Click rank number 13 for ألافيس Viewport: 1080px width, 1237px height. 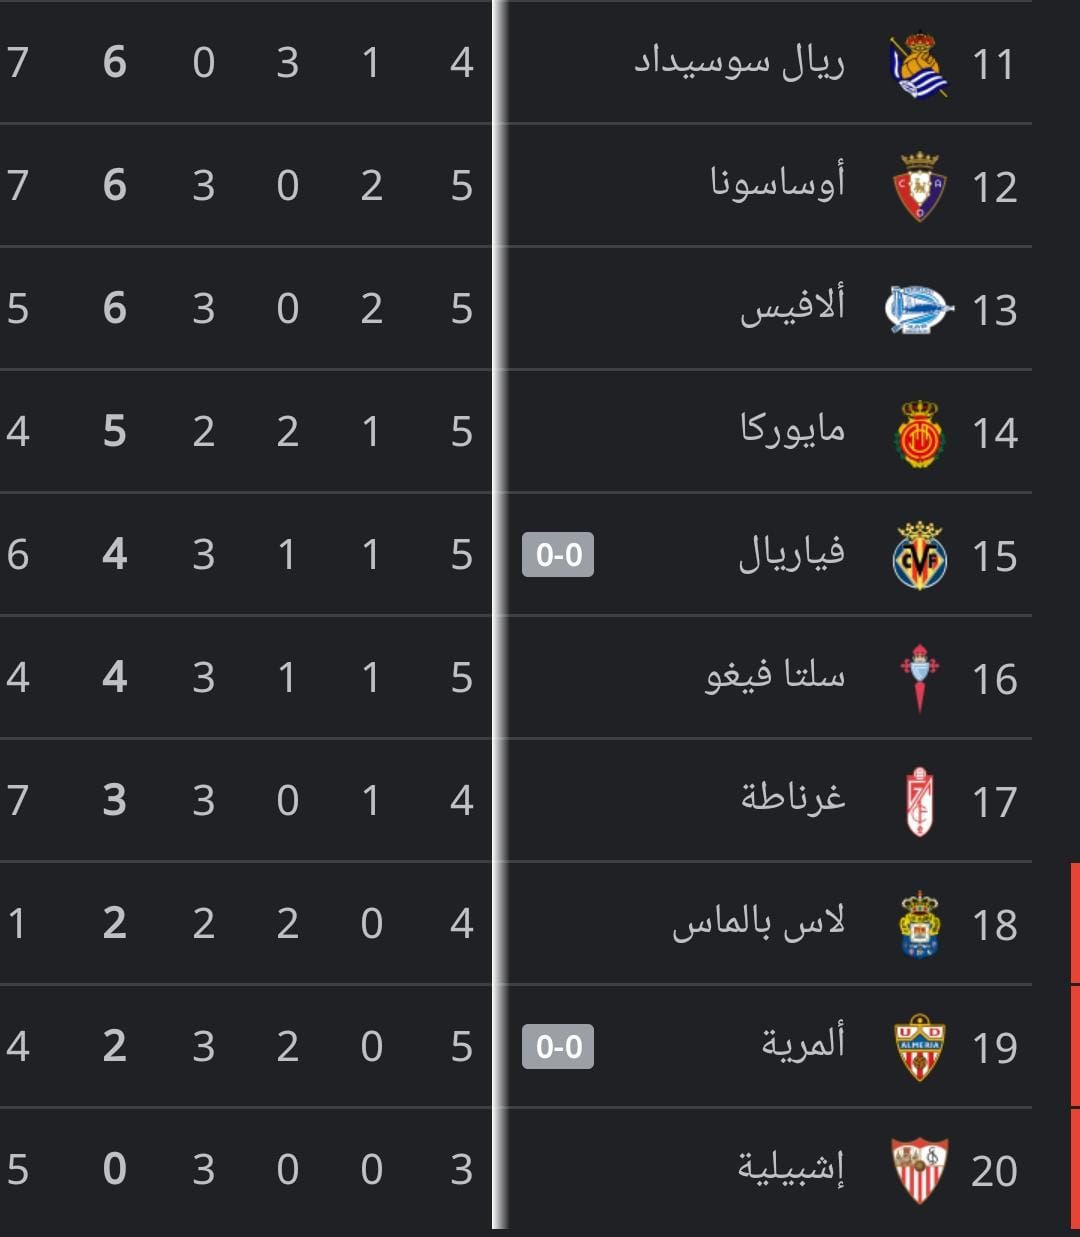994,310
